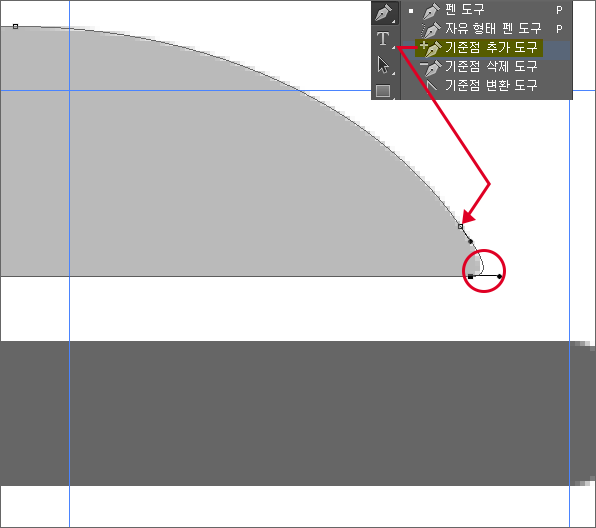Select the Pen tool in the toolbar
This screenshot has width=596, height=528.
click(x=384, y=13)
